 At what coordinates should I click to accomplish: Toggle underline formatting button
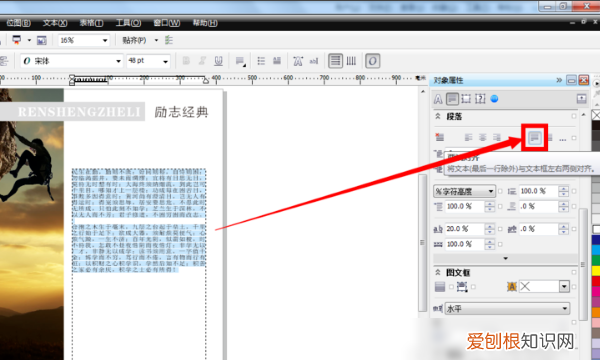point(218,61)
